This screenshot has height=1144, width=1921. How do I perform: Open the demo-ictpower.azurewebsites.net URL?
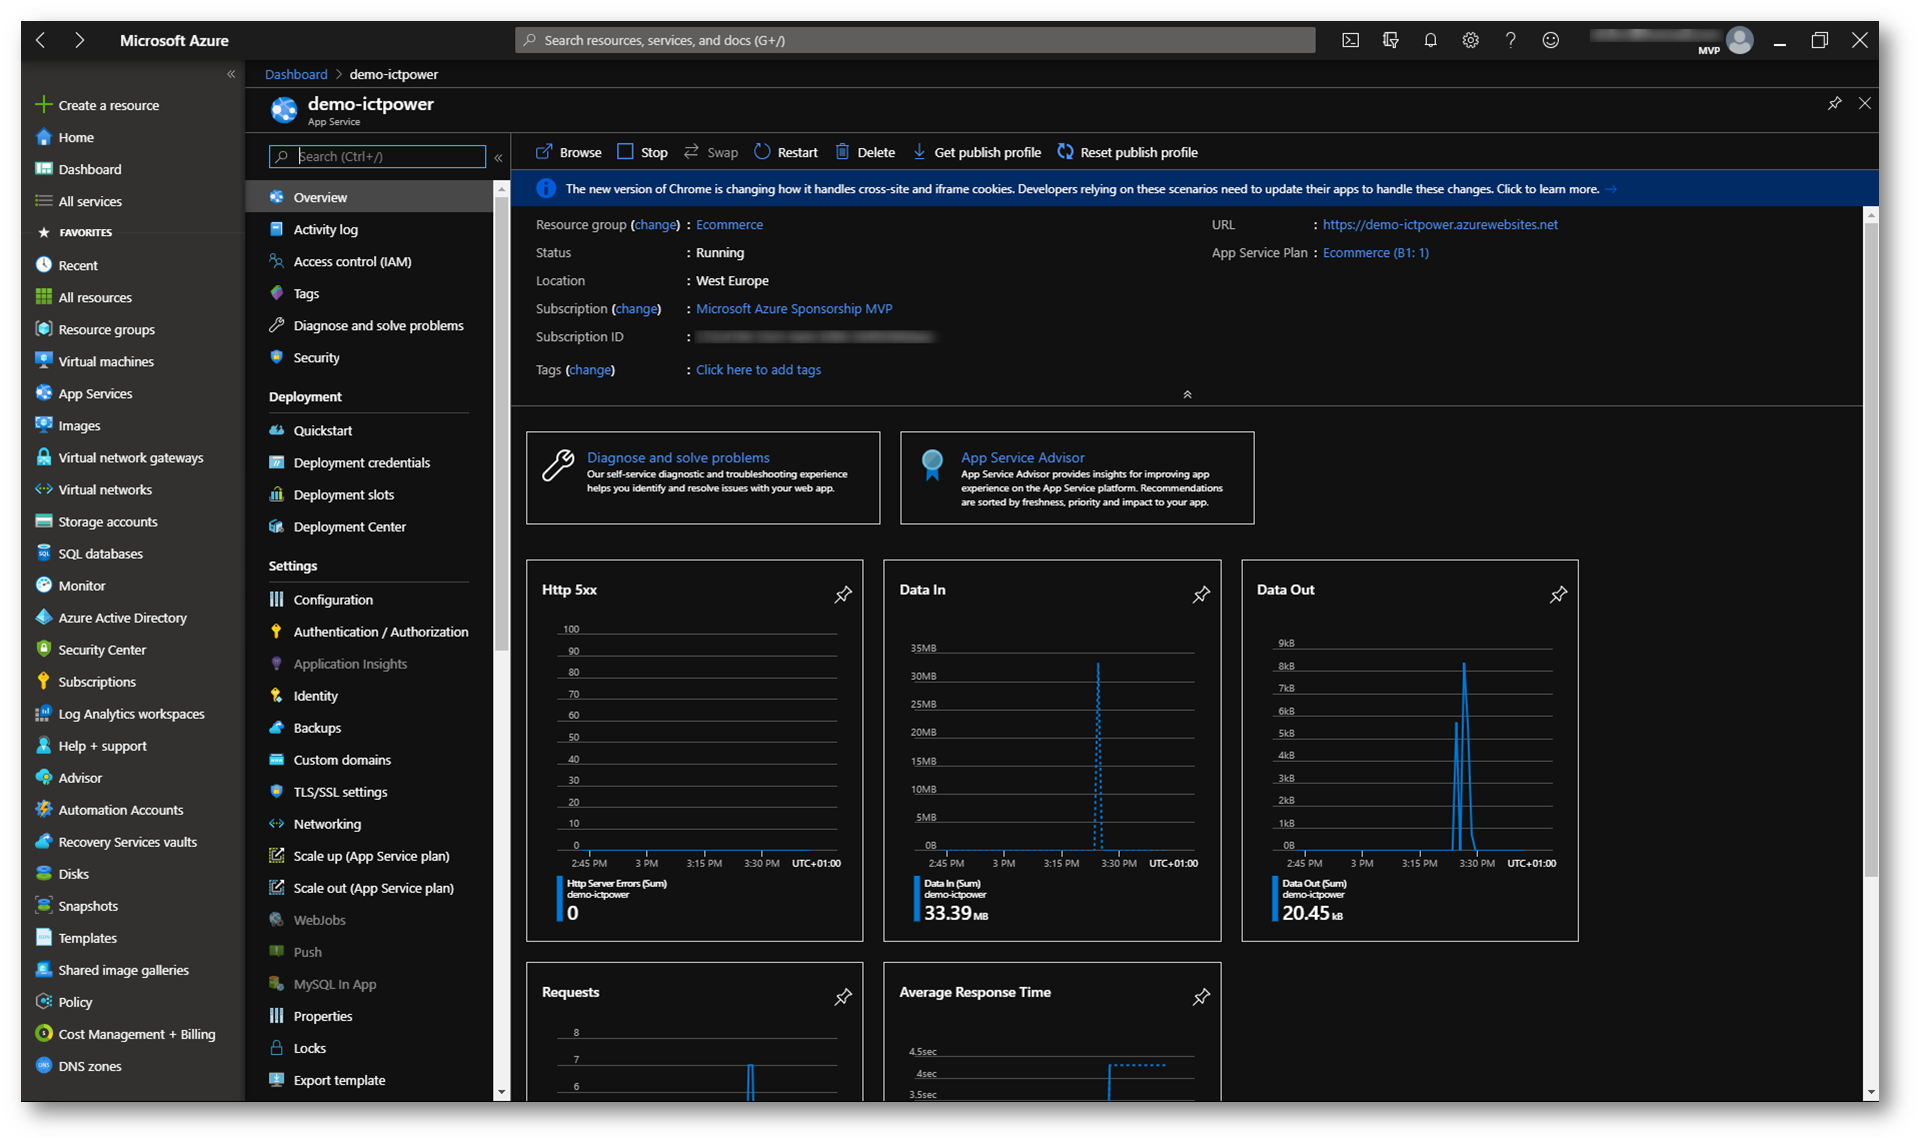click(x=1440, y=225)
